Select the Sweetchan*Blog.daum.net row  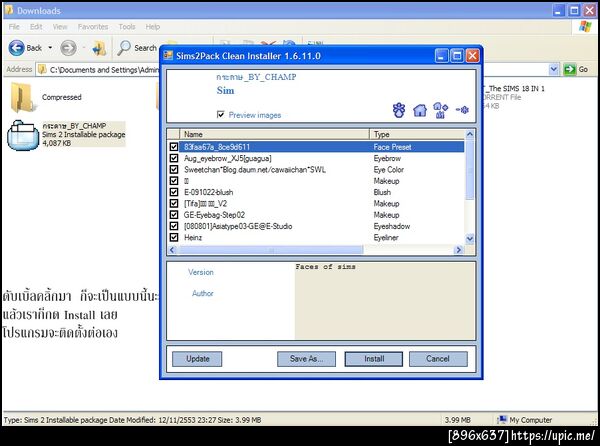[317, 169]
